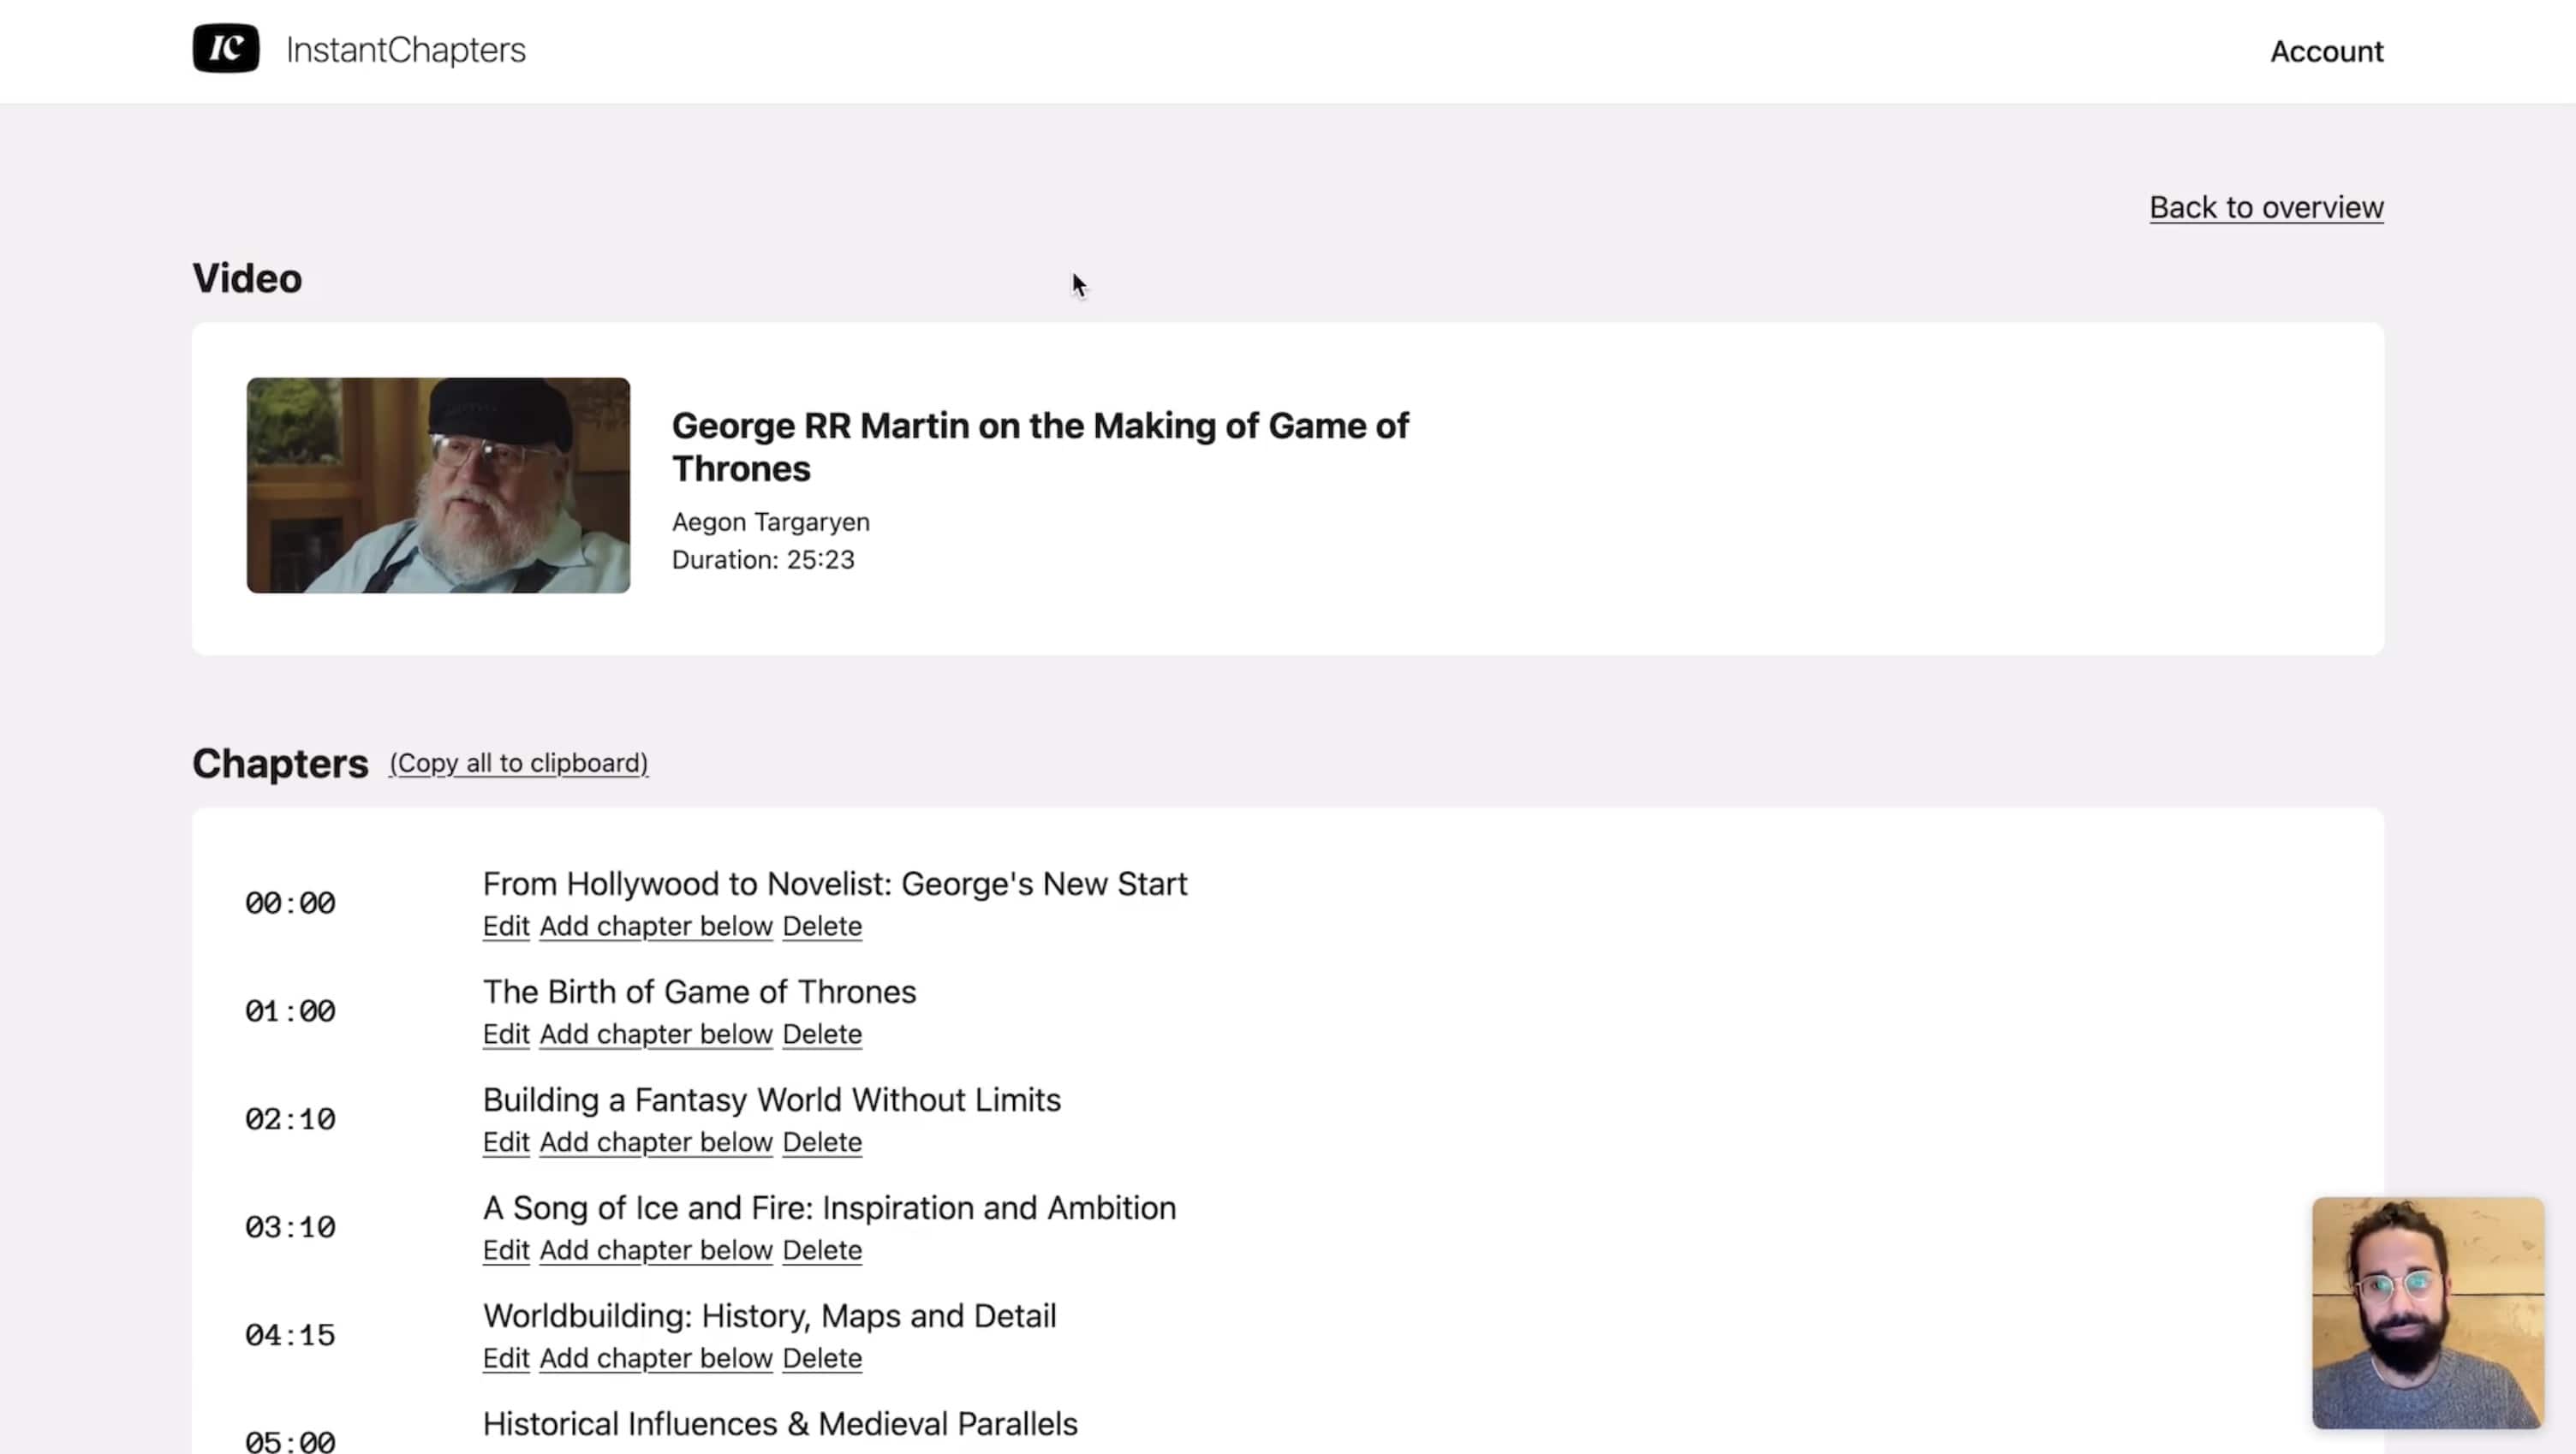The image size is (2576, 1454).
Task: Click the 05:00 chapter timestamp
Action: click(290, 1441)
